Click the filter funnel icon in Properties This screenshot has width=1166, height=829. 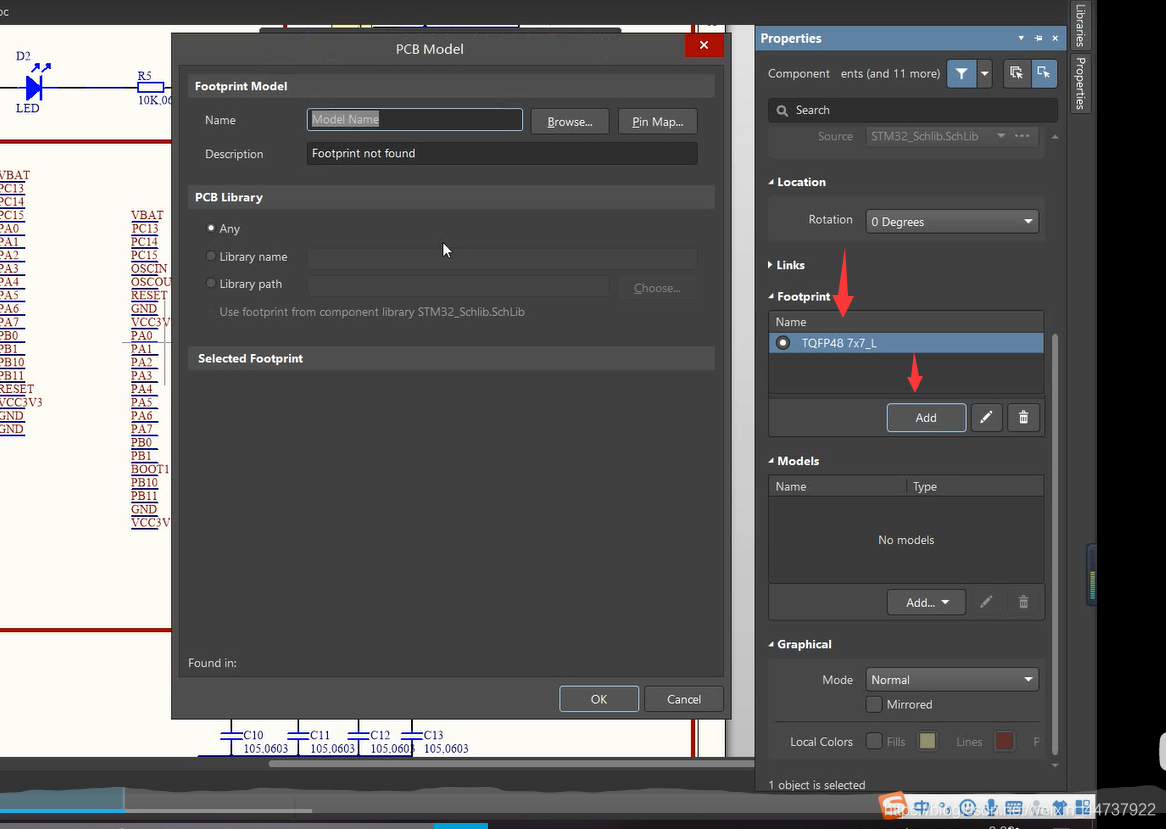[961, 73]
